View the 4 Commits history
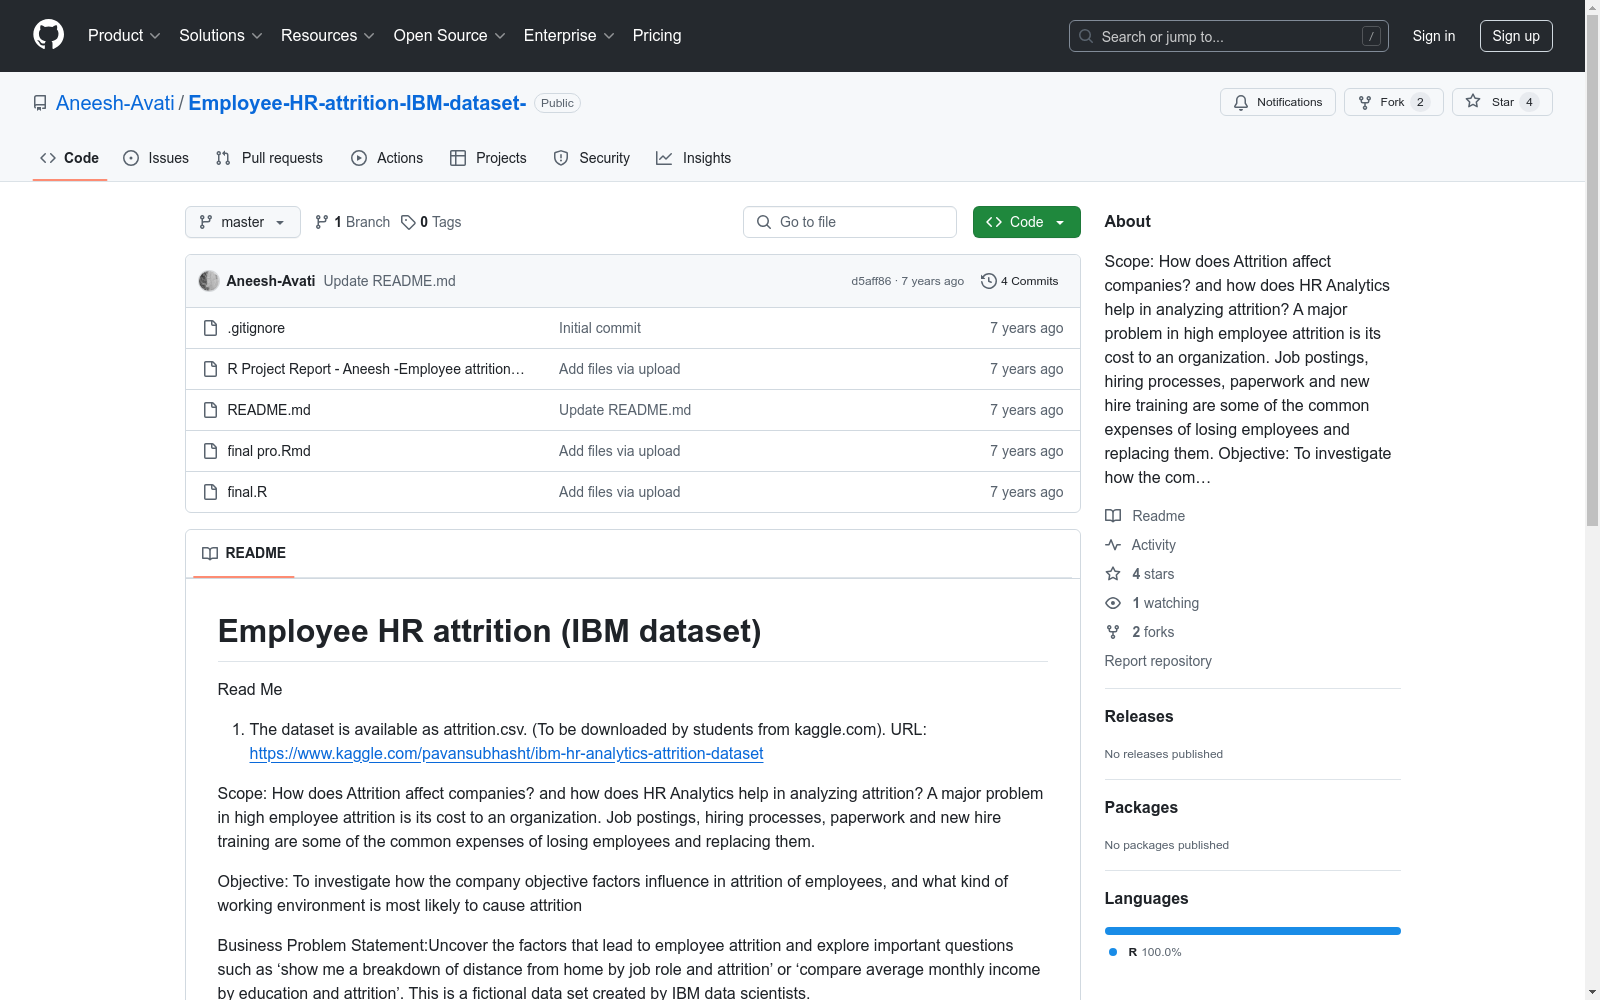Viewport: 1600px width, 1000px height. (1020, 281)
